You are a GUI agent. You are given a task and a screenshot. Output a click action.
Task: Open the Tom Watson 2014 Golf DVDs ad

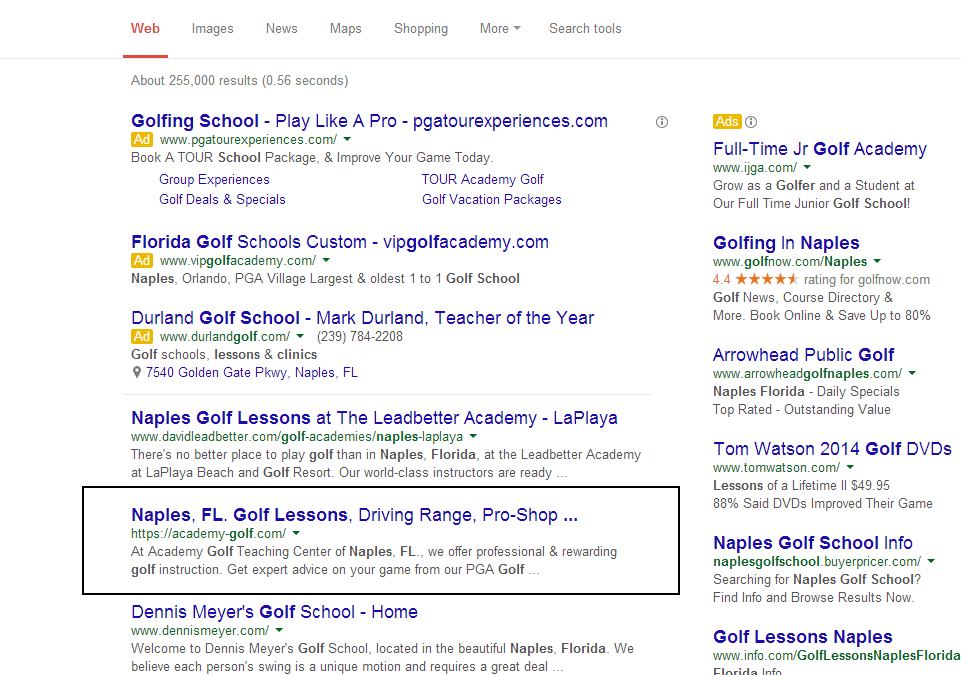point(832,449)
